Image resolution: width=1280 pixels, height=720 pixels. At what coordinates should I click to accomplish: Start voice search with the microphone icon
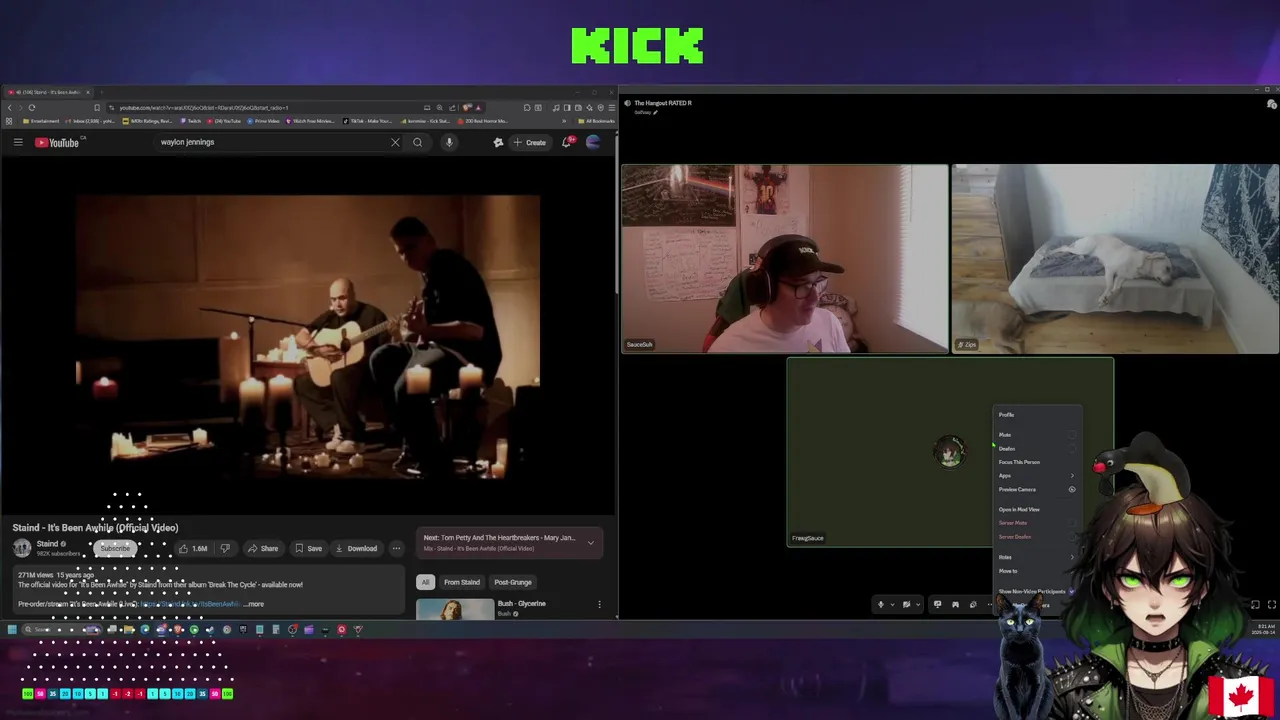[x=449, y=142]
